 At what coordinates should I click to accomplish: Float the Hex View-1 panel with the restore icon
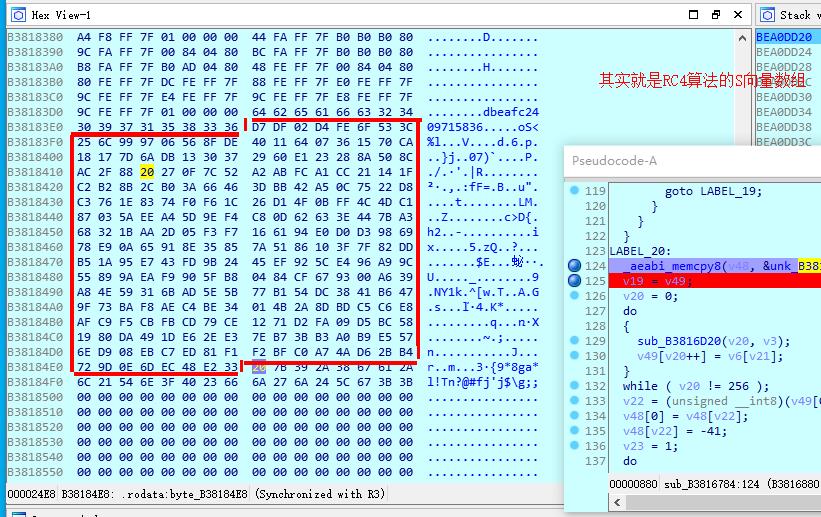pyautogui.click(x=716, y=15)
